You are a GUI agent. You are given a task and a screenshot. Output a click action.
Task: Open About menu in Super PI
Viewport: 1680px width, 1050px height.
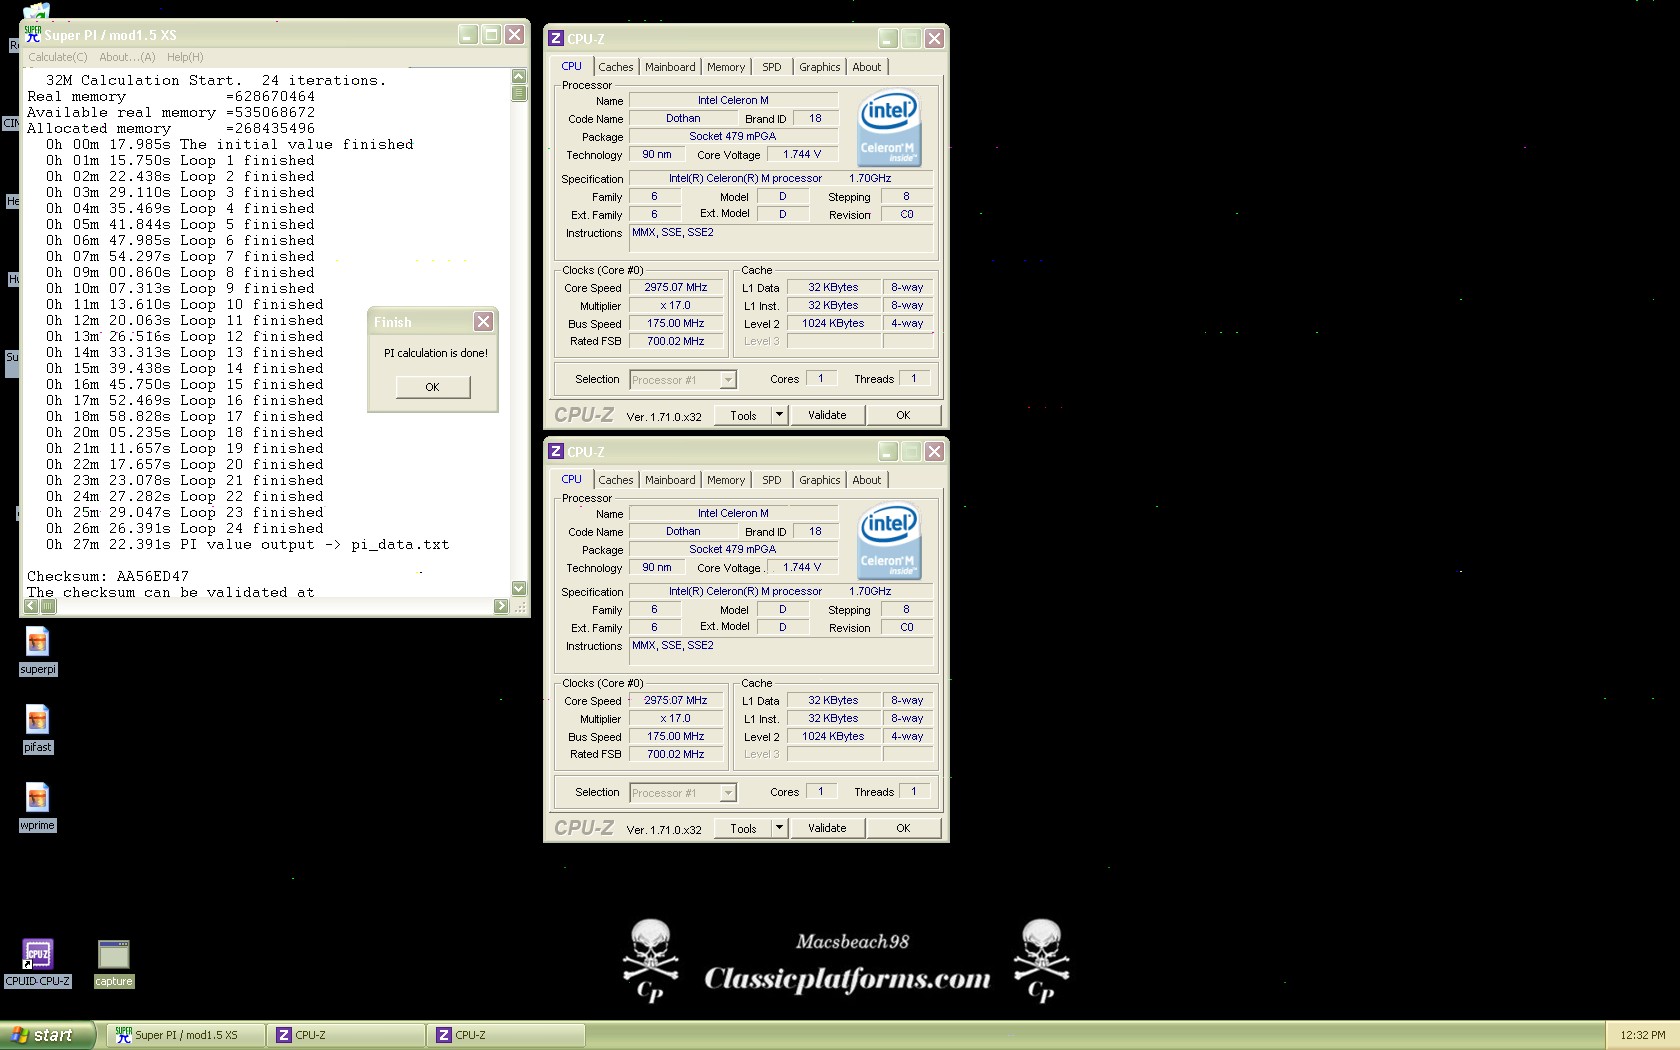127,57
